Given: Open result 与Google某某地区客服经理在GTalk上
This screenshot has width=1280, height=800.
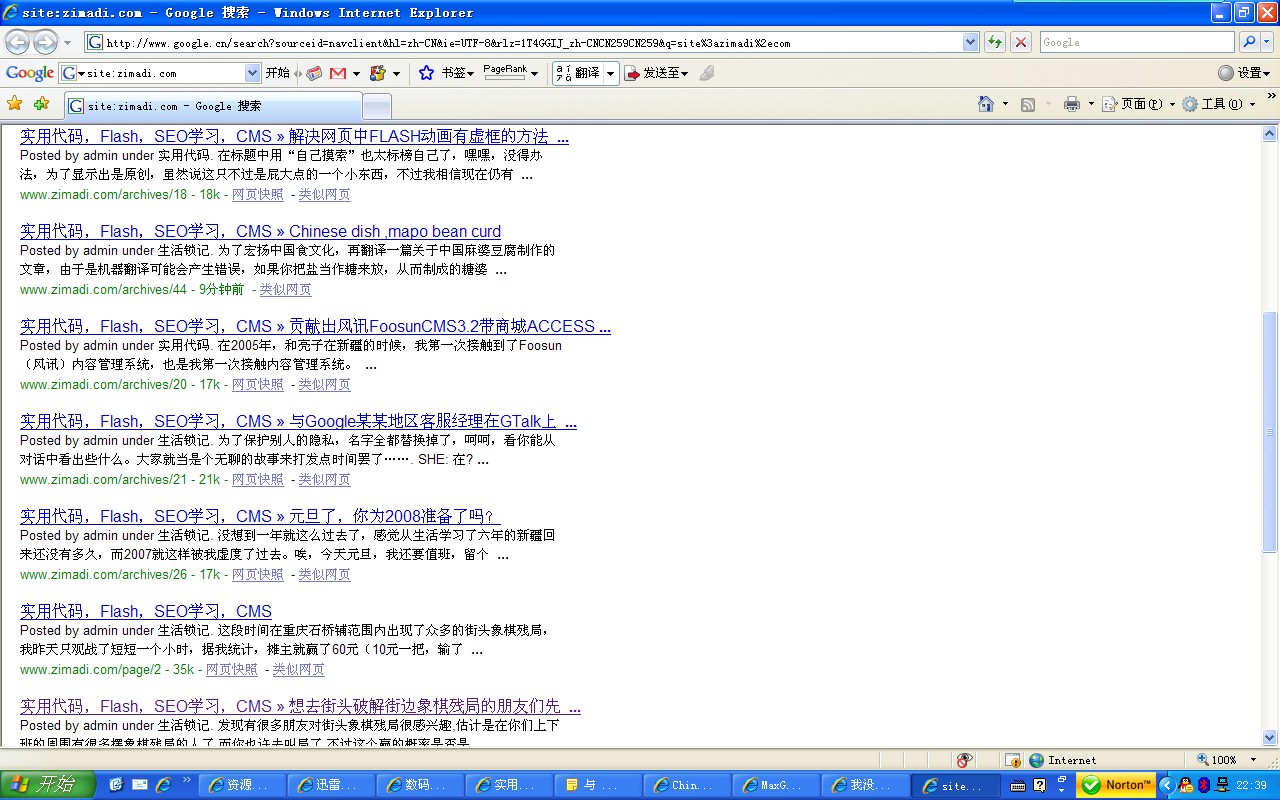Looking at the screenshot, I should tap(298, 422).
